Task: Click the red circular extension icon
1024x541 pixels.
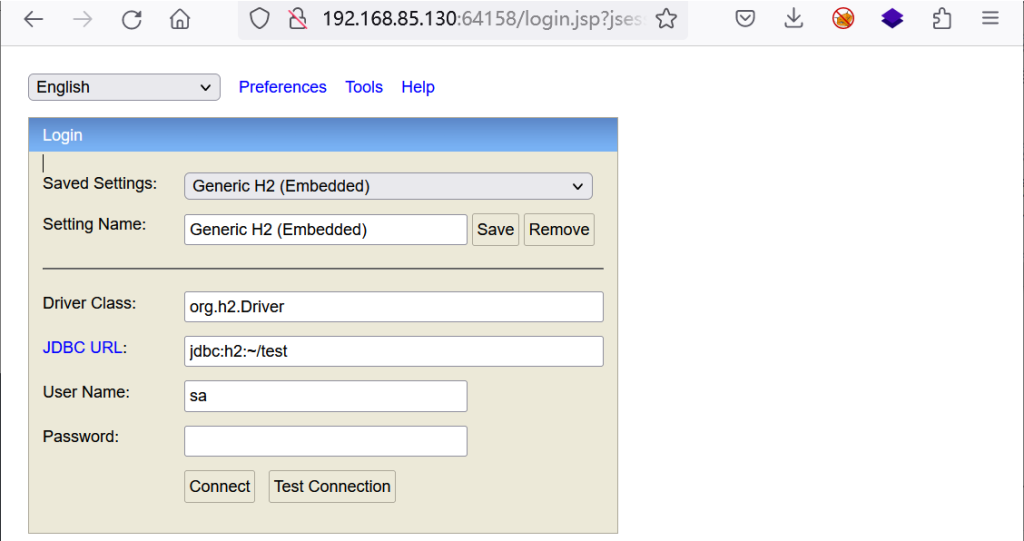Action: (x=843, y=19)
